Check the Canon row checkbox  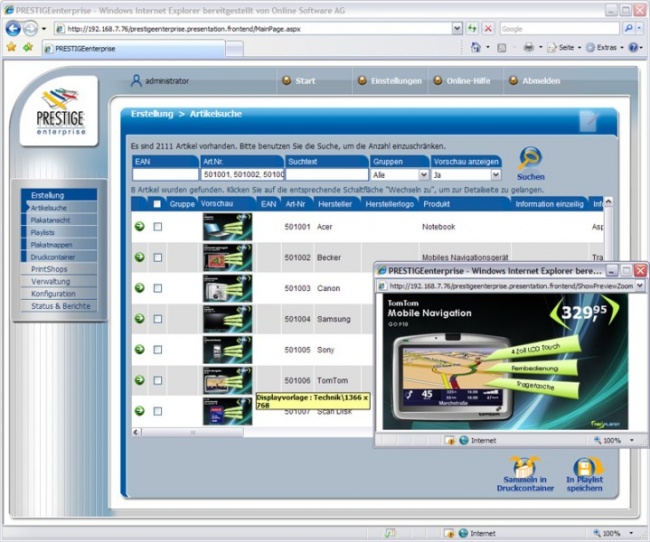158,288
